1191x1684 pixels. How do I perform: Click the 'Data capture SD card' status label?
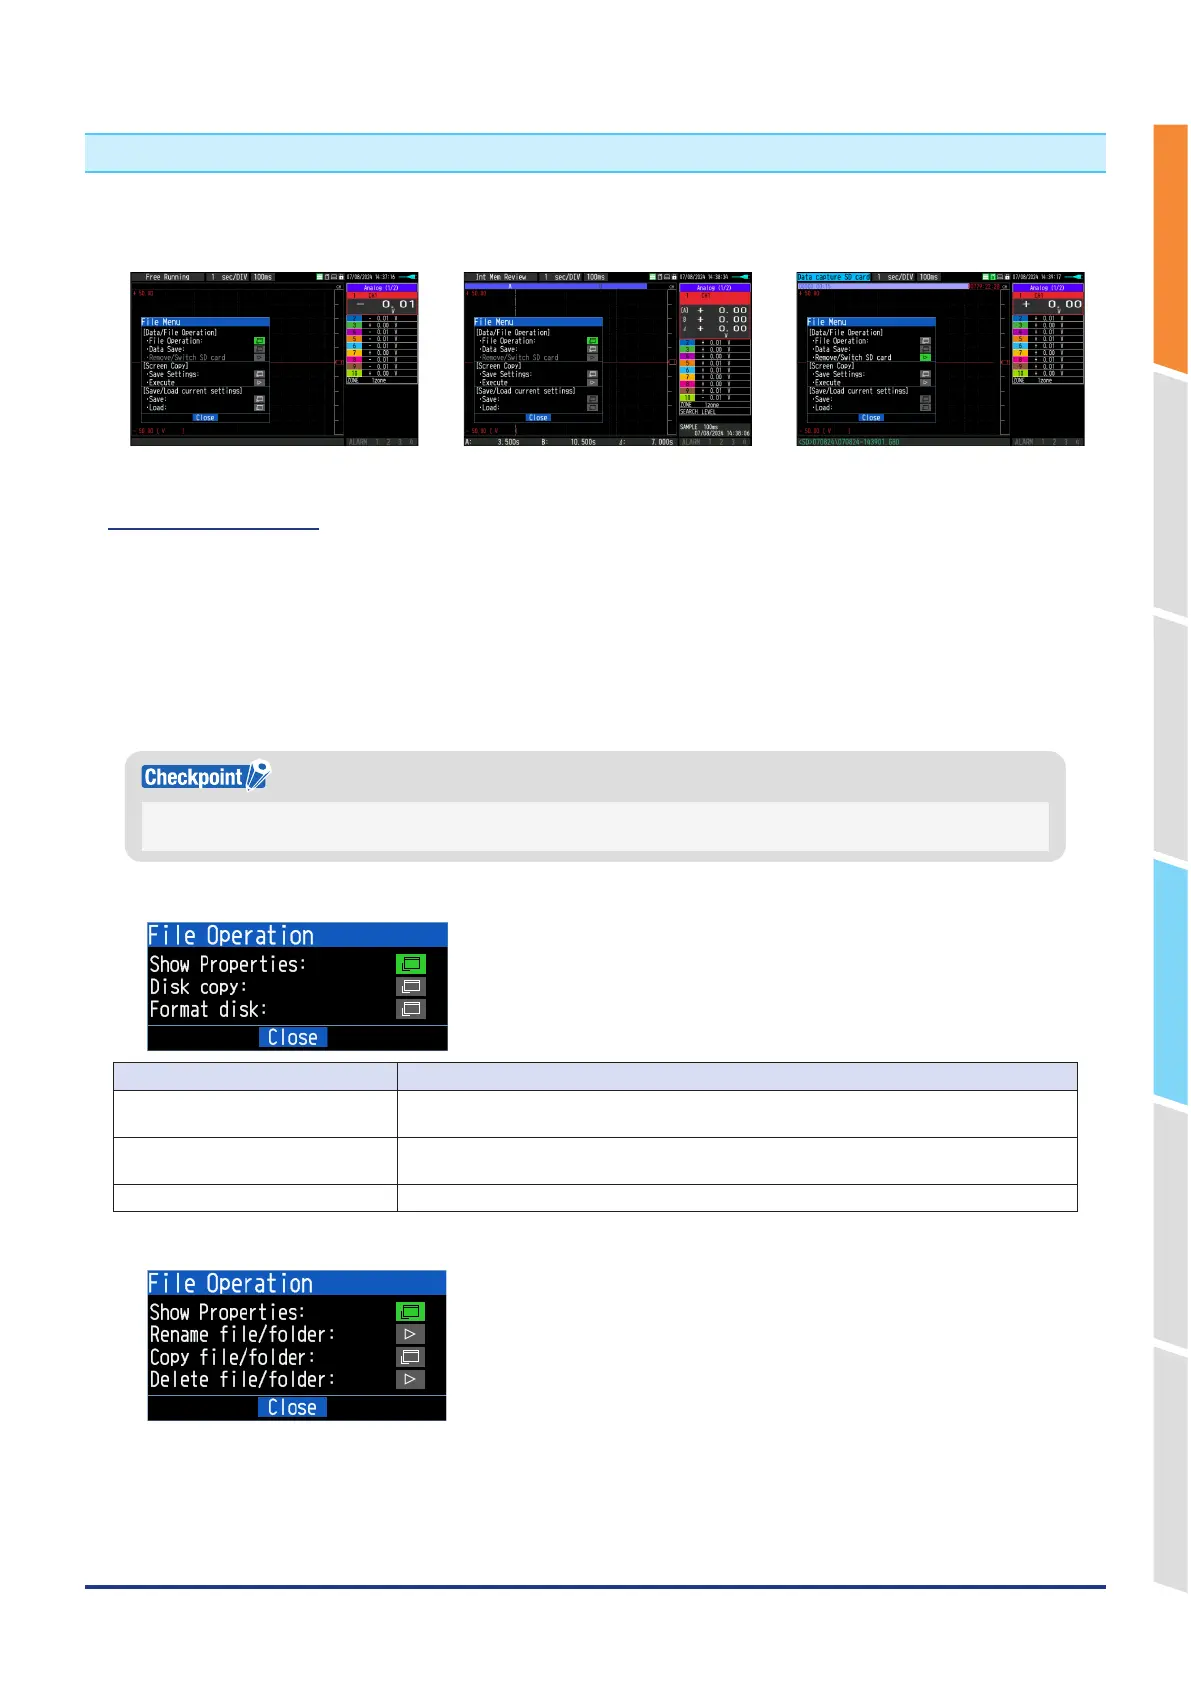[x=834, y=277]
